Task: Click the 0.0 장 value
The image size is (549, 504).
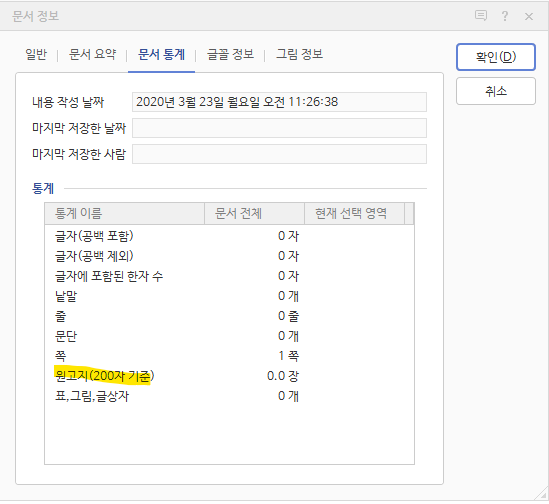Action: point(283,376)
